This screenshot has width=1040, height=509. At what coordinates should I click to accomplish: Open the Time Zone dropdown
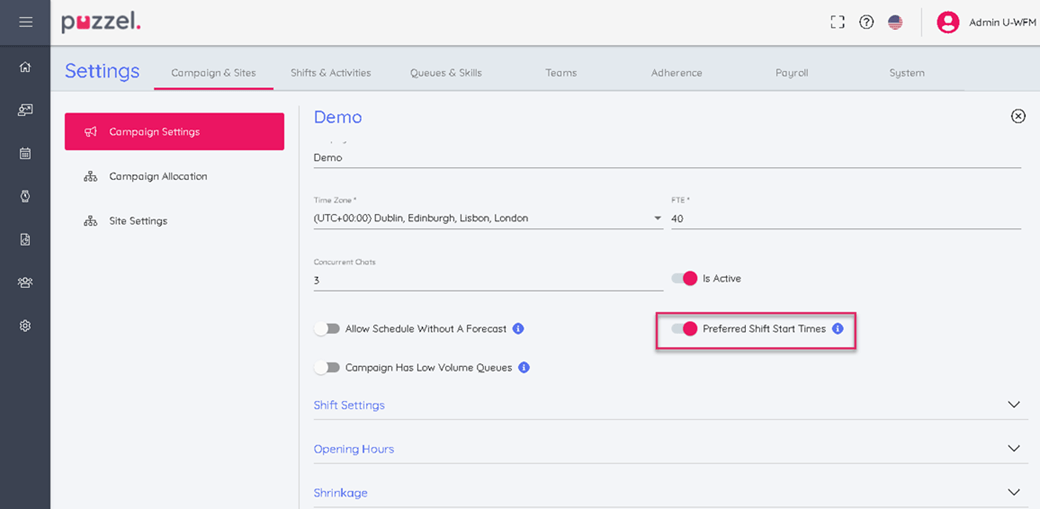tap(658, 218)
